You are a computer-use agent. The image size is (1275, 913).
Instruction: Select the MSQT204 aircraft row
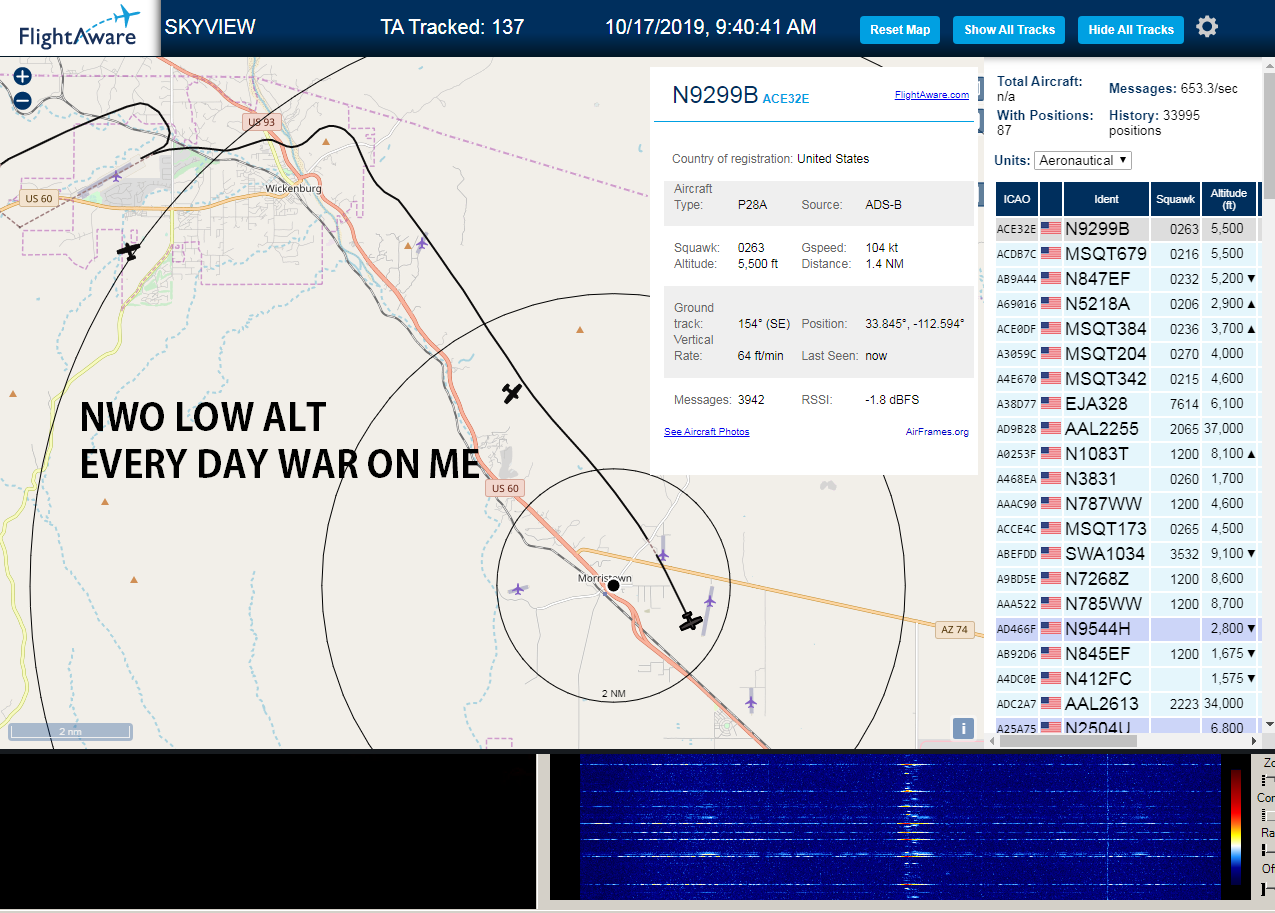pos(1127,353)
